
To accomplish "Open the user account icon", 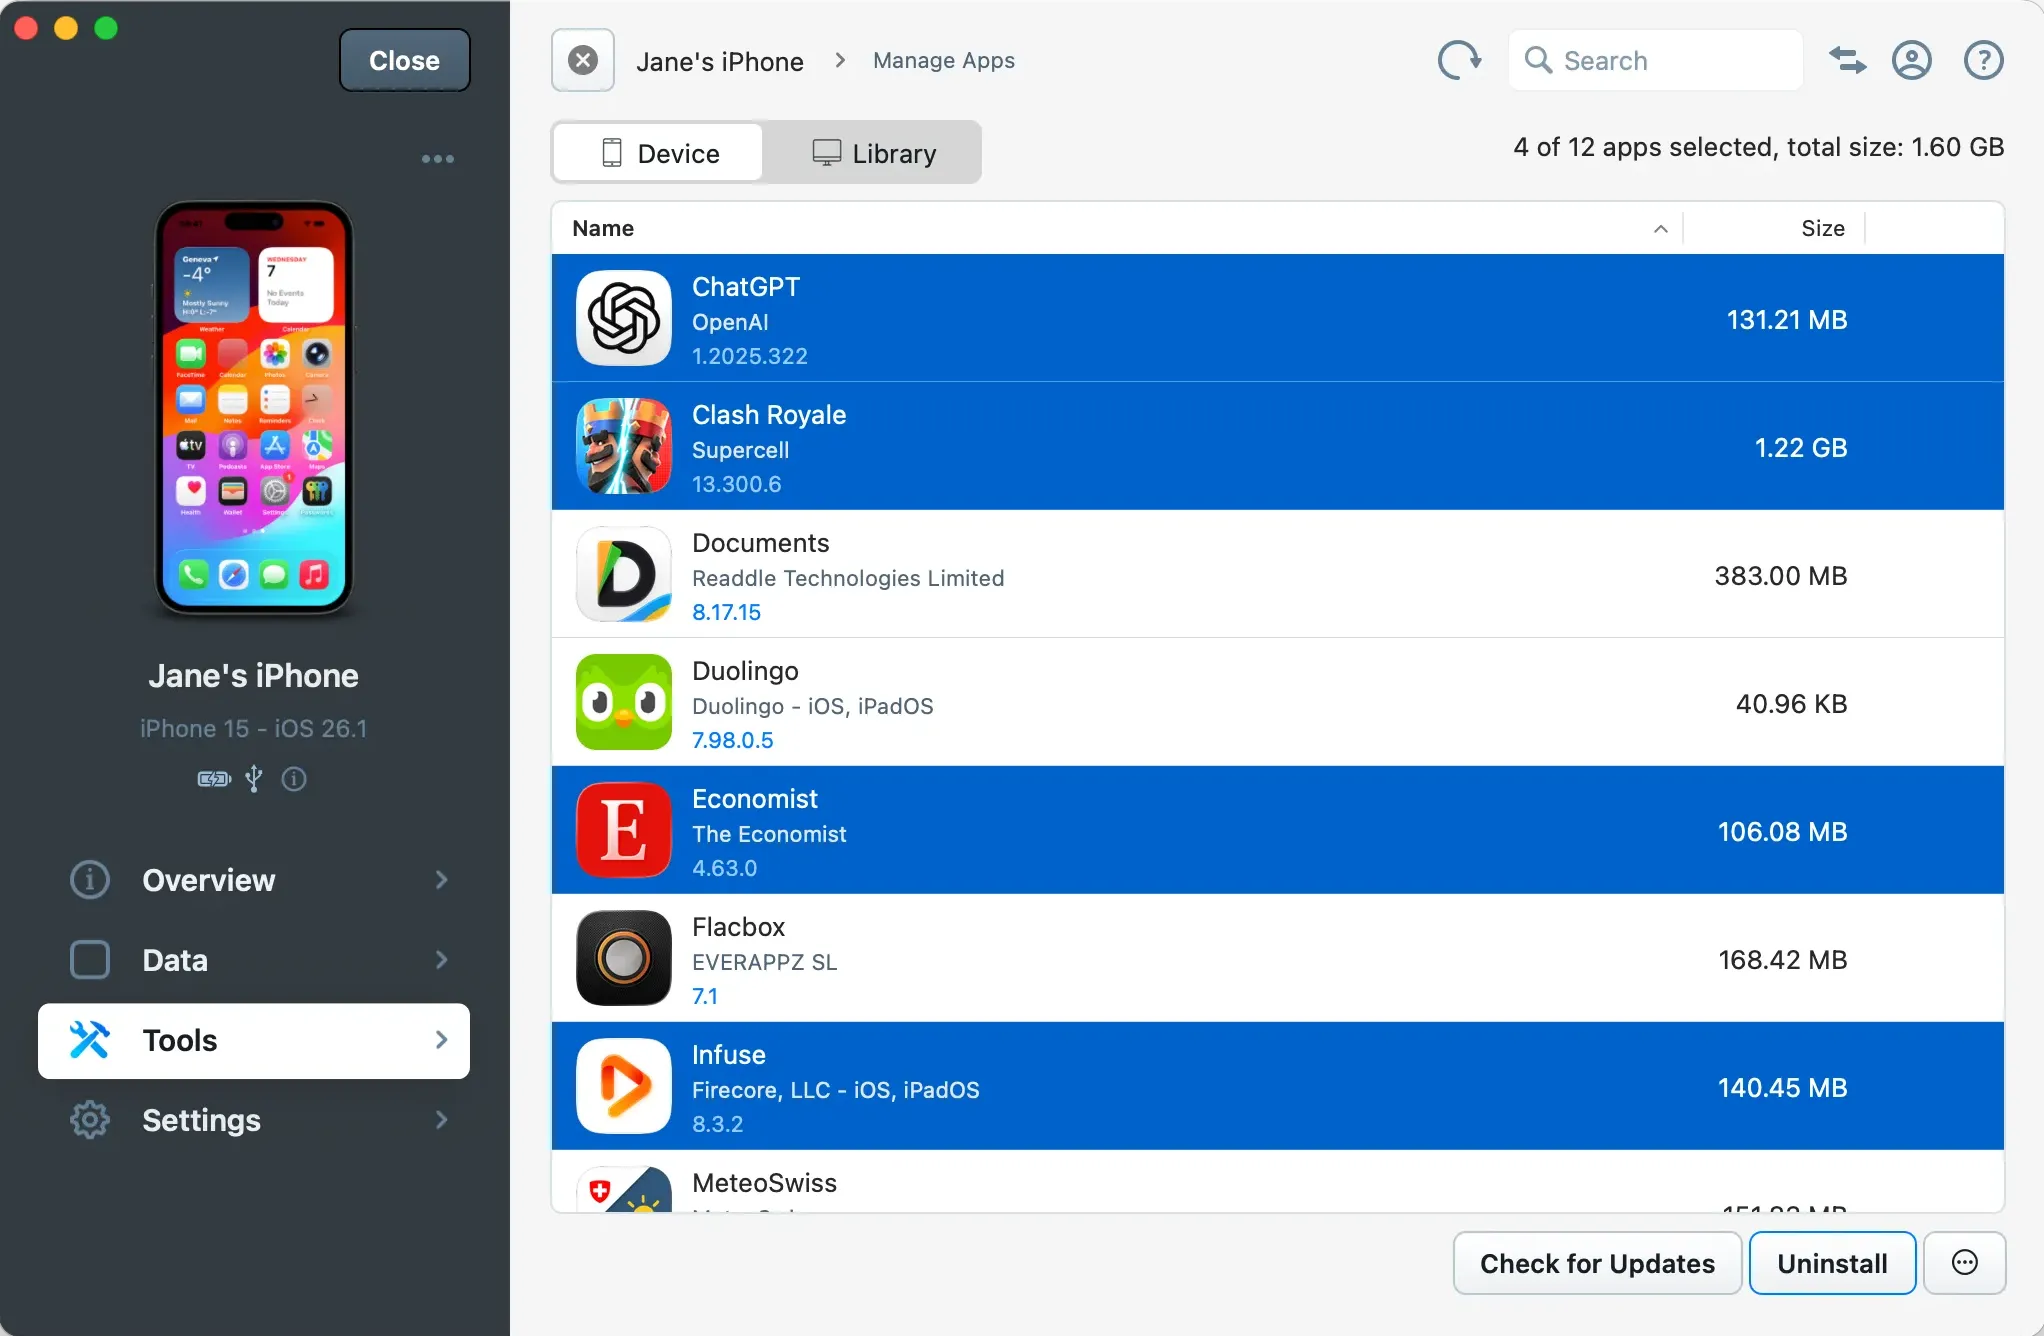I will pyautogui.click(x=1911, y=61).
